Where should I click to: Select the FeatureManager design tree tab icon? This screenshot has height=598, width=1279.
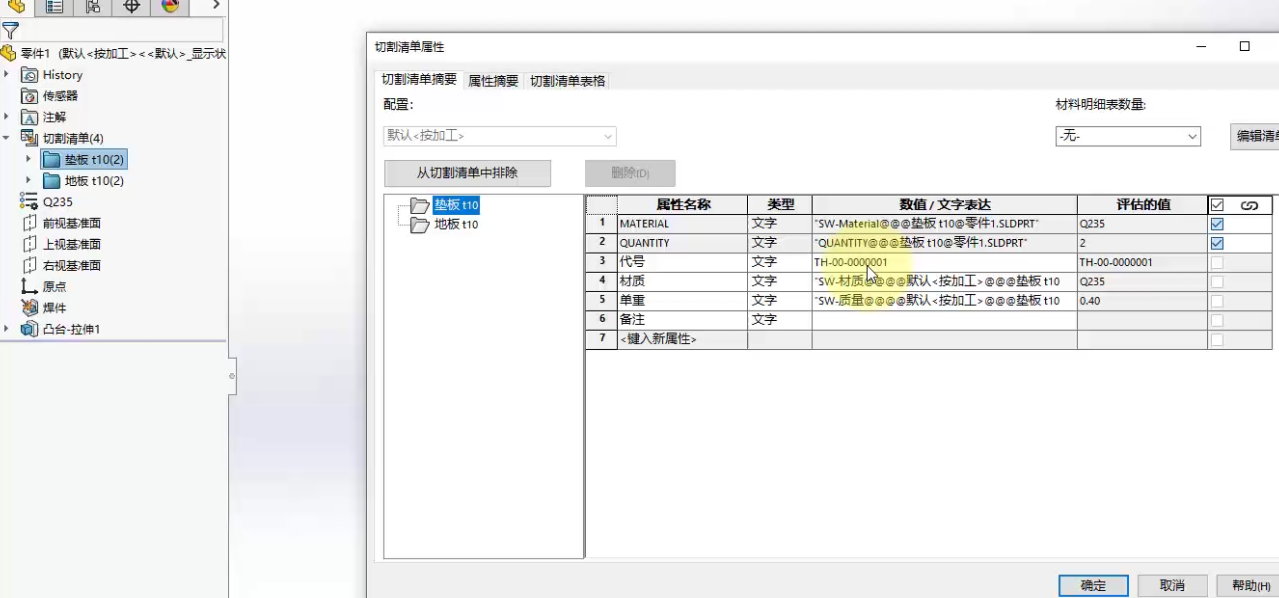coord(16,7)
